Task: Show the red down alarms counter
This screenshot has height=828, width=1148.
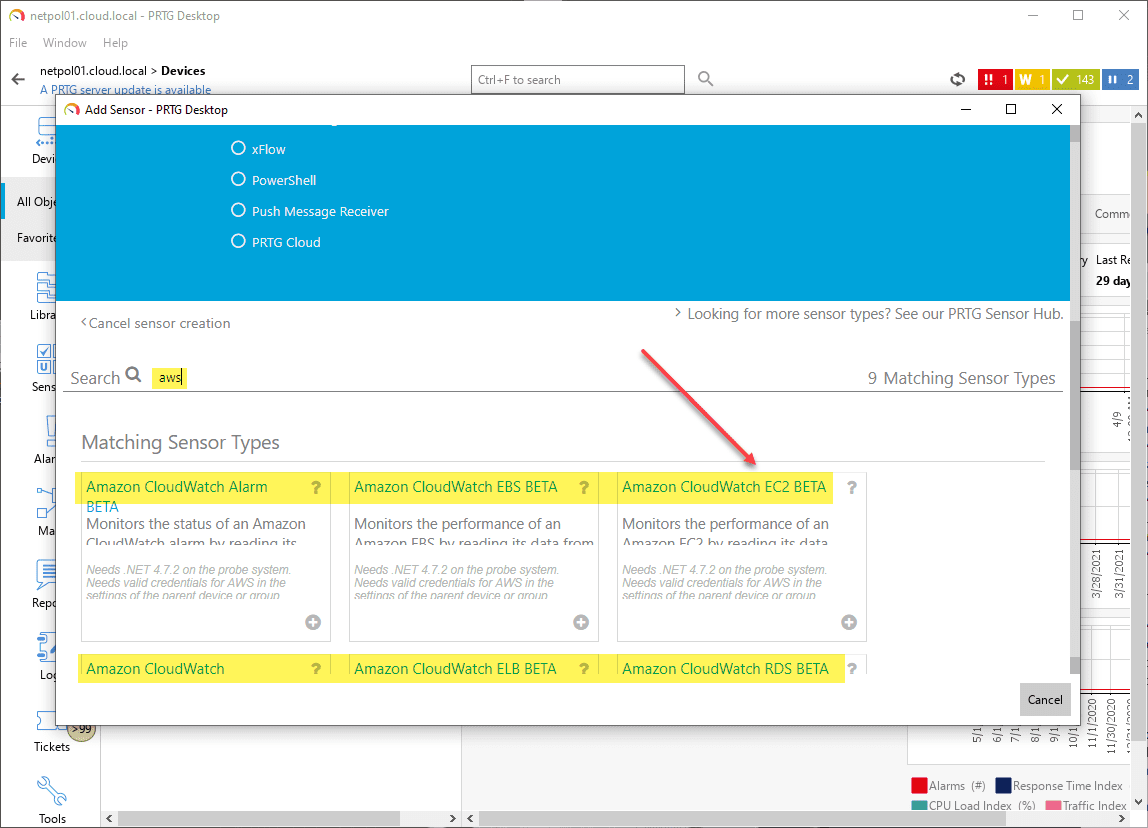Action: click(994, 79)
